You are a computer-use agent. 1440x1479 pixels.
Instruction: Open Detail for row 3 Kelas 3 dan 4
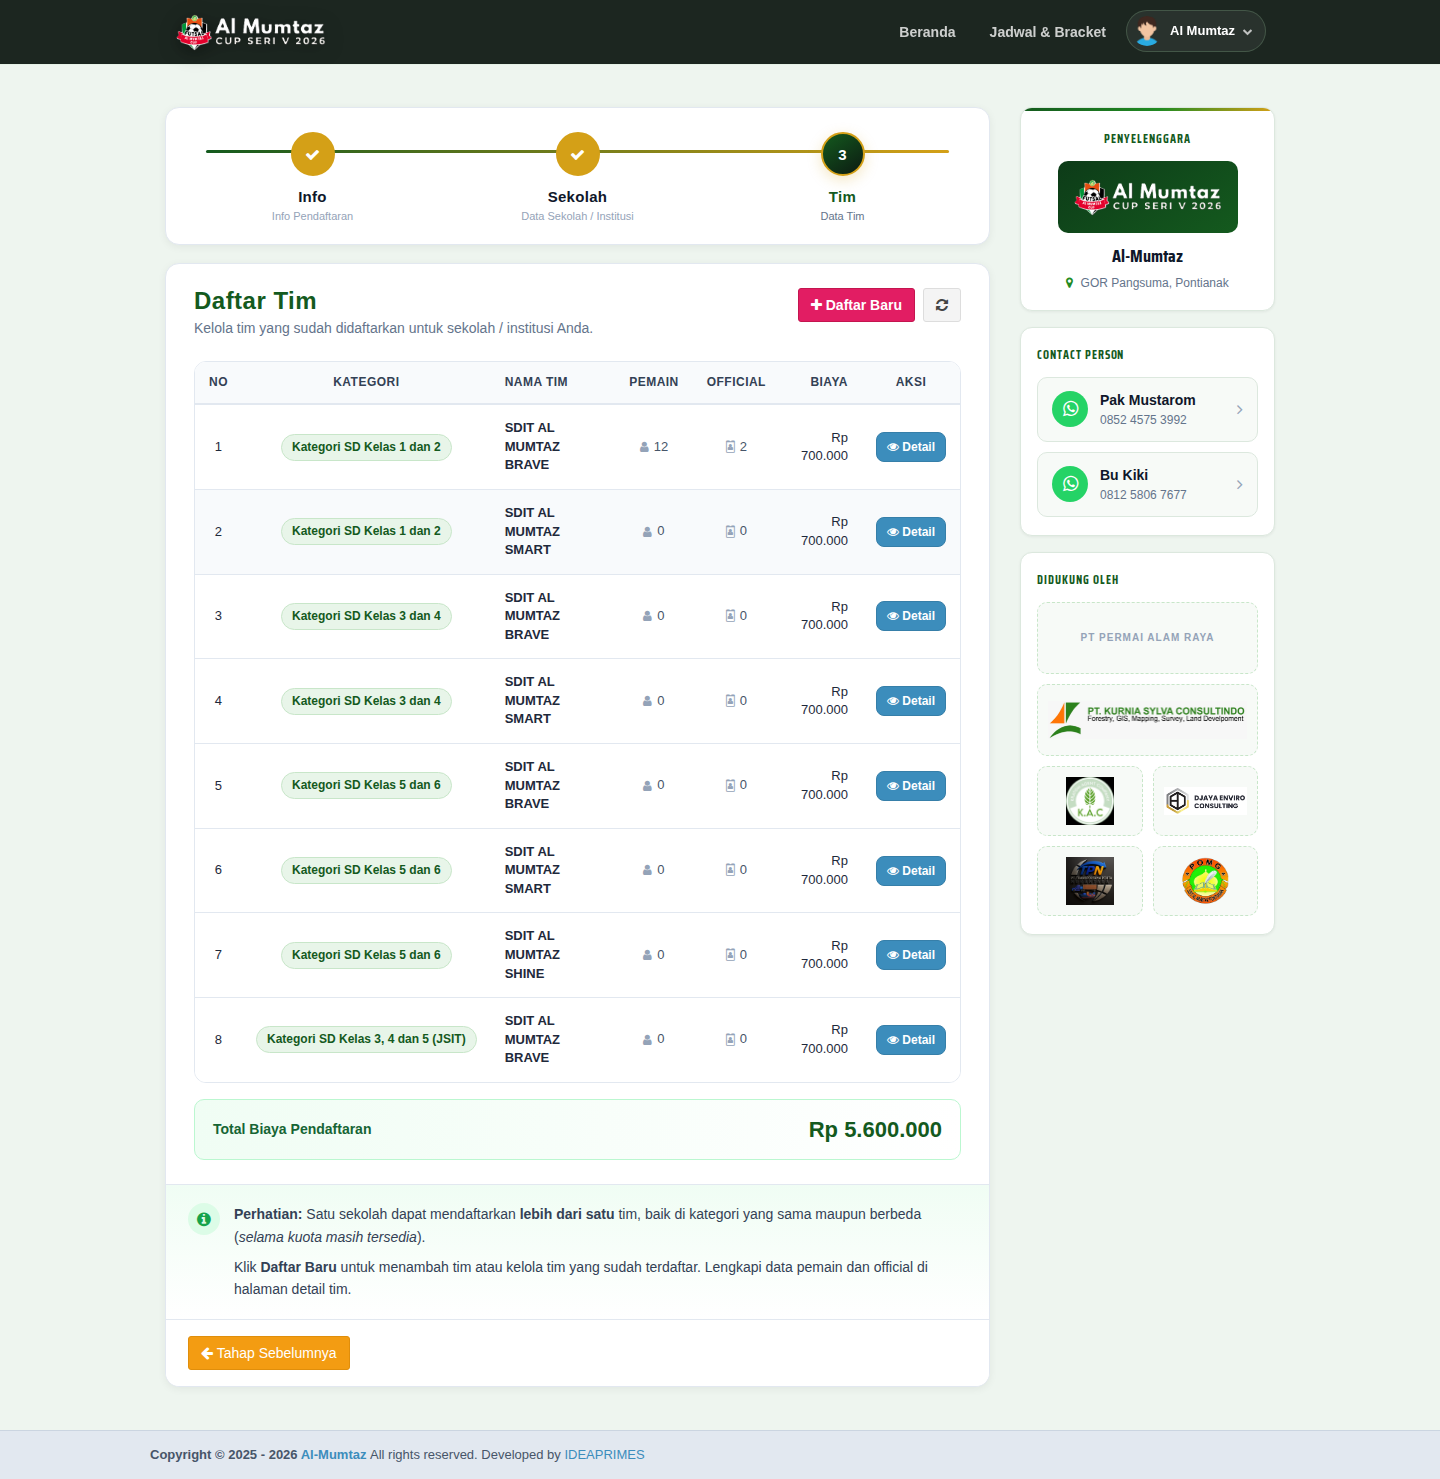(x=910, y=616)
